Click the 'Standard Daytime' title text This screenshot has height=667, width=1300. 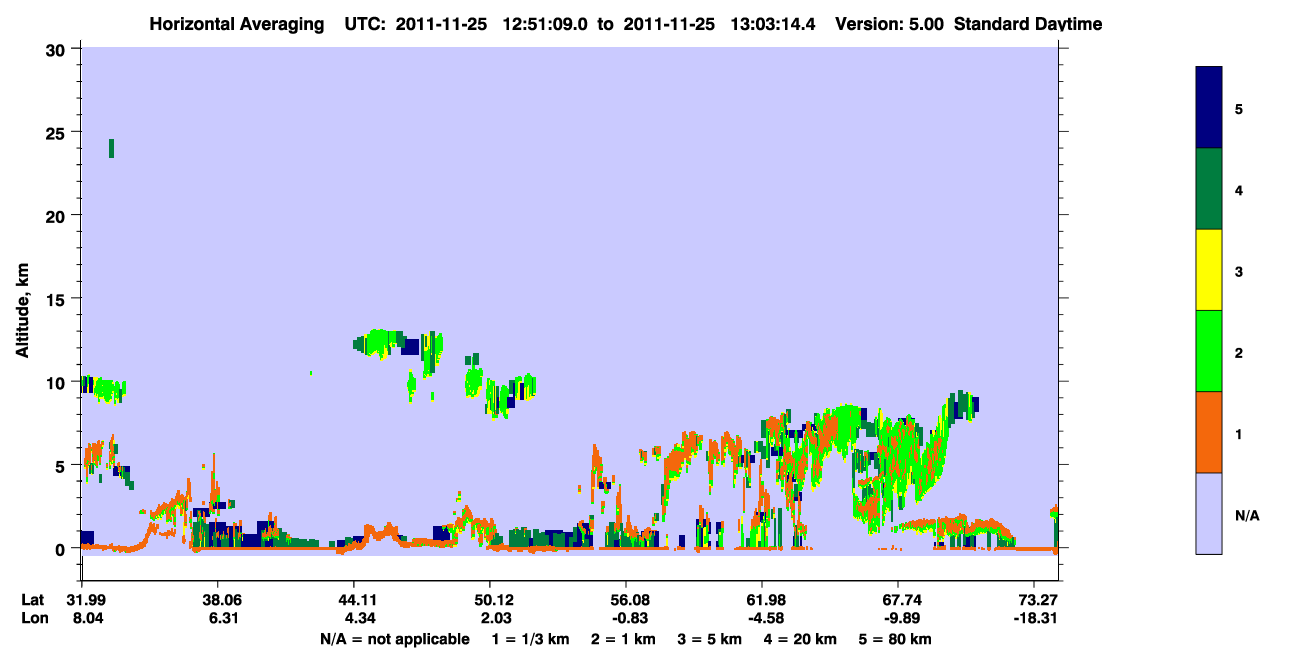click(1028, 24)
